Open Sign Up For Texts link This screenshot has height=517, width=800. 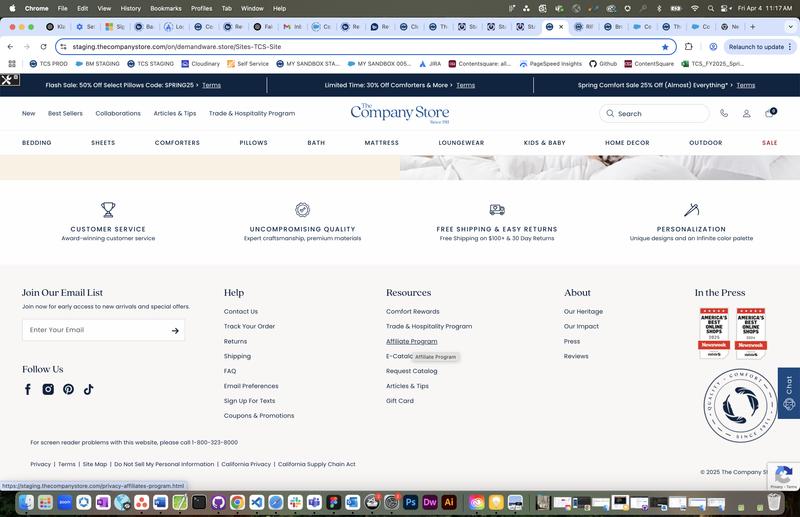(249, 401)
